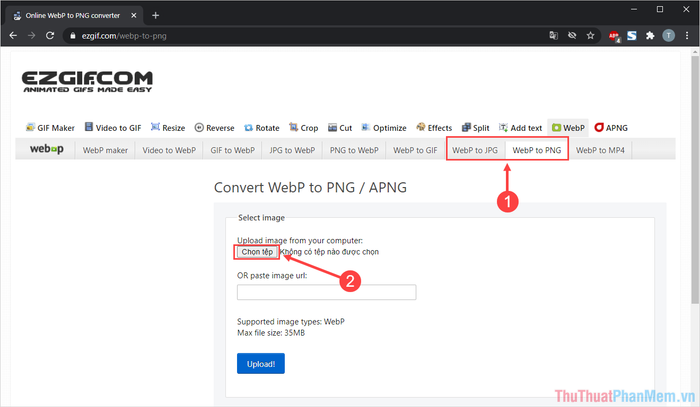The height and width of the screenshot is (407, 700).
Task: Go back to the previous page
Action: click(13, 36)
